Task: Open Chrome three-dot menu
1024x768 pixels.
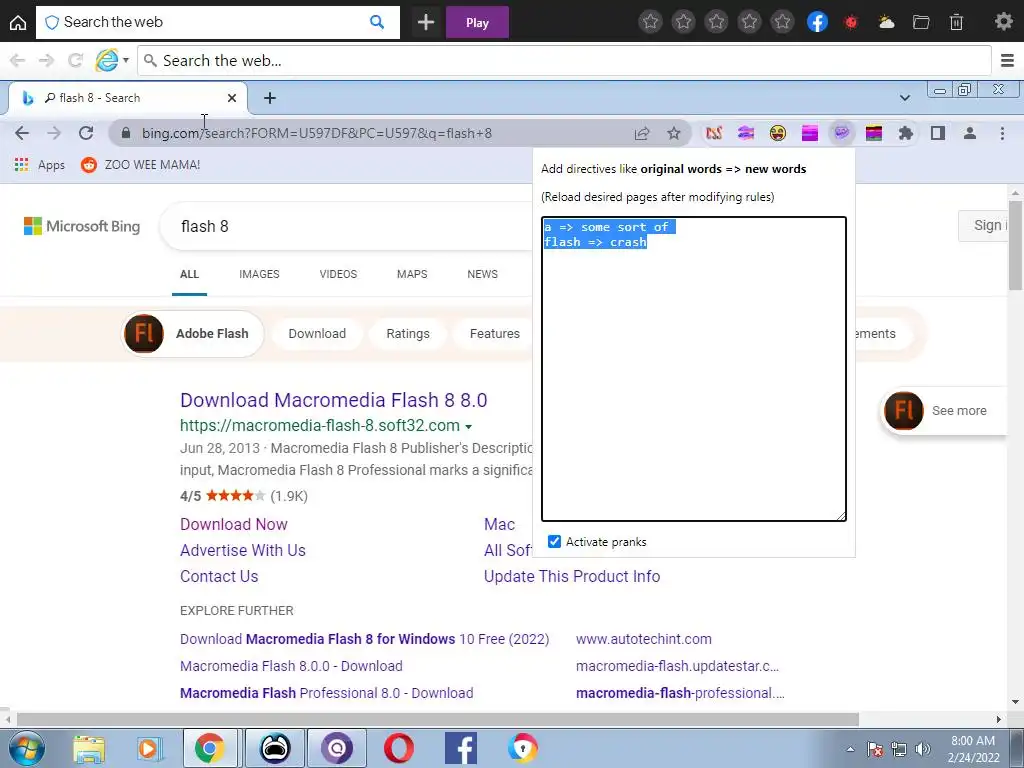Action: click(x=1002, y=133)
